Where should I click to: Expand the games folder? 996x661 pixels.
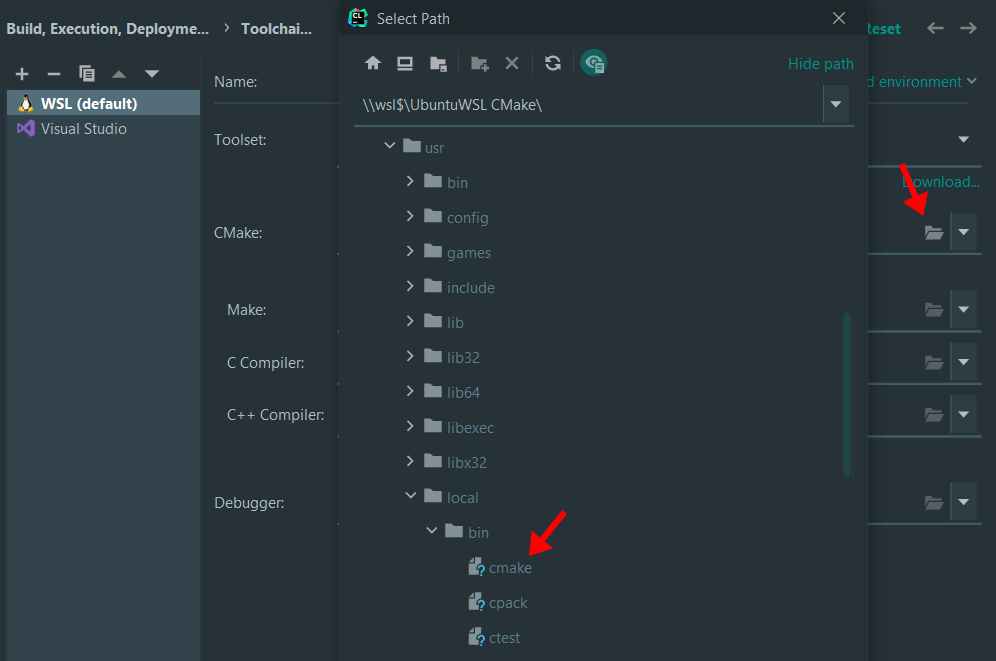point(410,251)
